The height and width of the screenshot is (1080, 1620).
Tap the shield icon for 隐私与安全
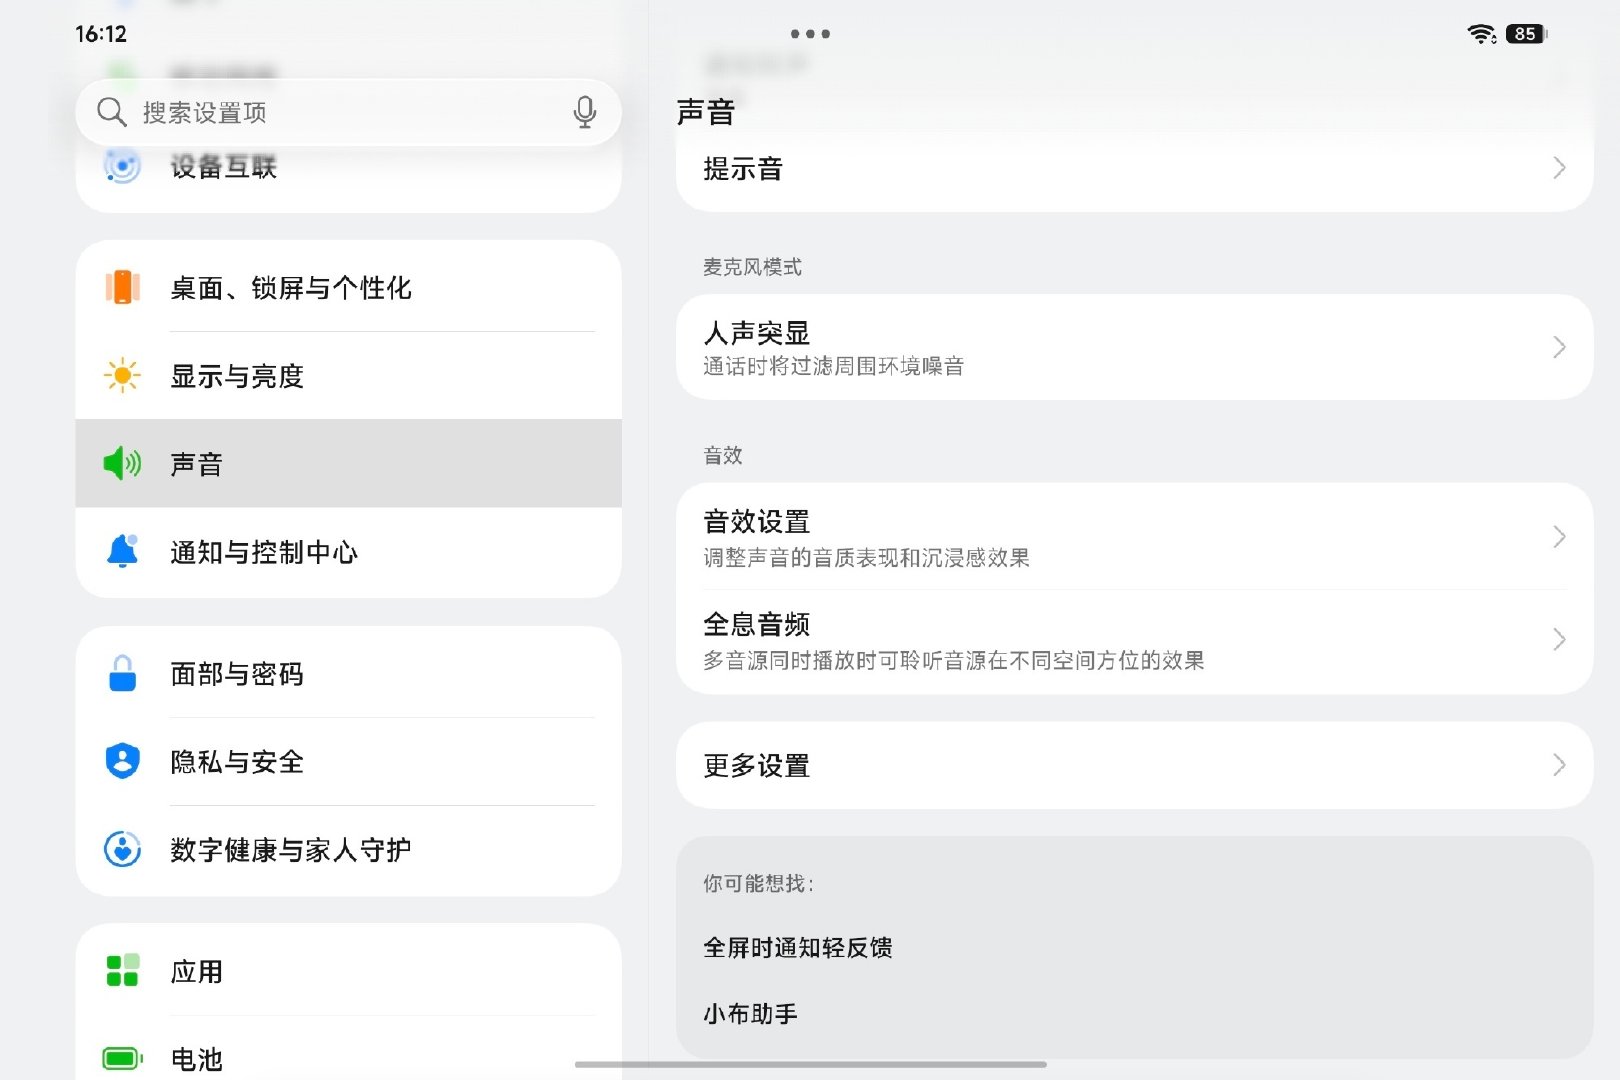(x=122, y=761)
